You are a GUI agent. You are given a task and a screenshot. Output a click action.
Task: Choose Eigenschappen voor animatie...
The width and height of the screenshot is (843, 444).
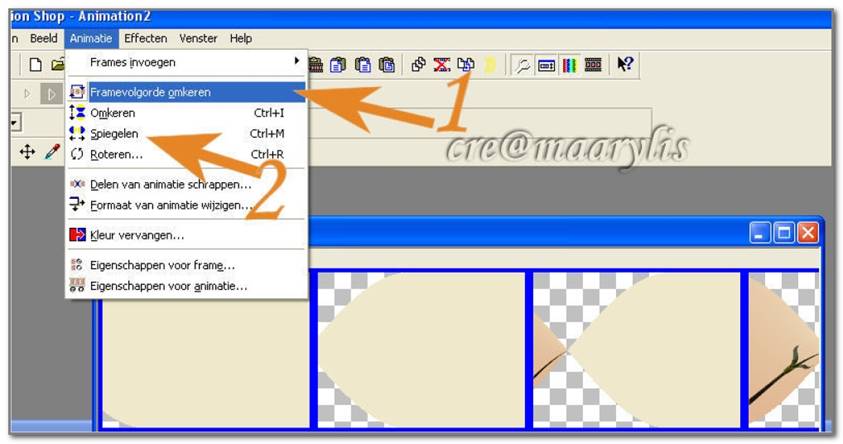186,286
